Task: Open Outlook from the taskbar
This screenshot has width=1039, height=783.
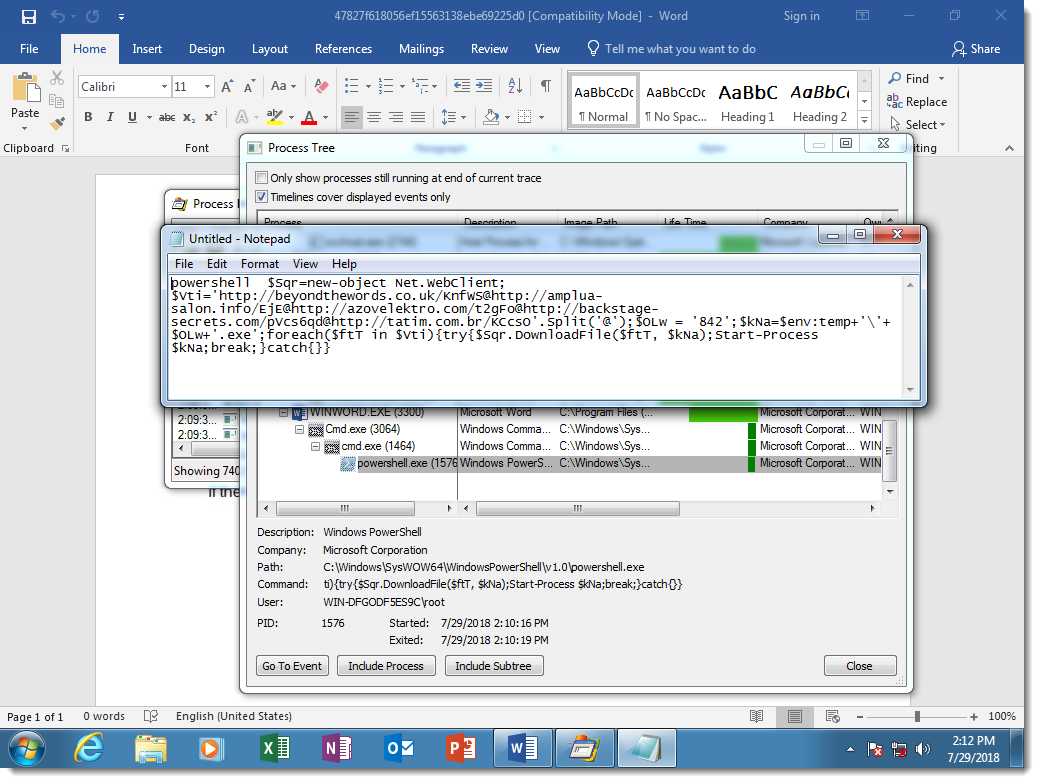Action: (399, 749)
